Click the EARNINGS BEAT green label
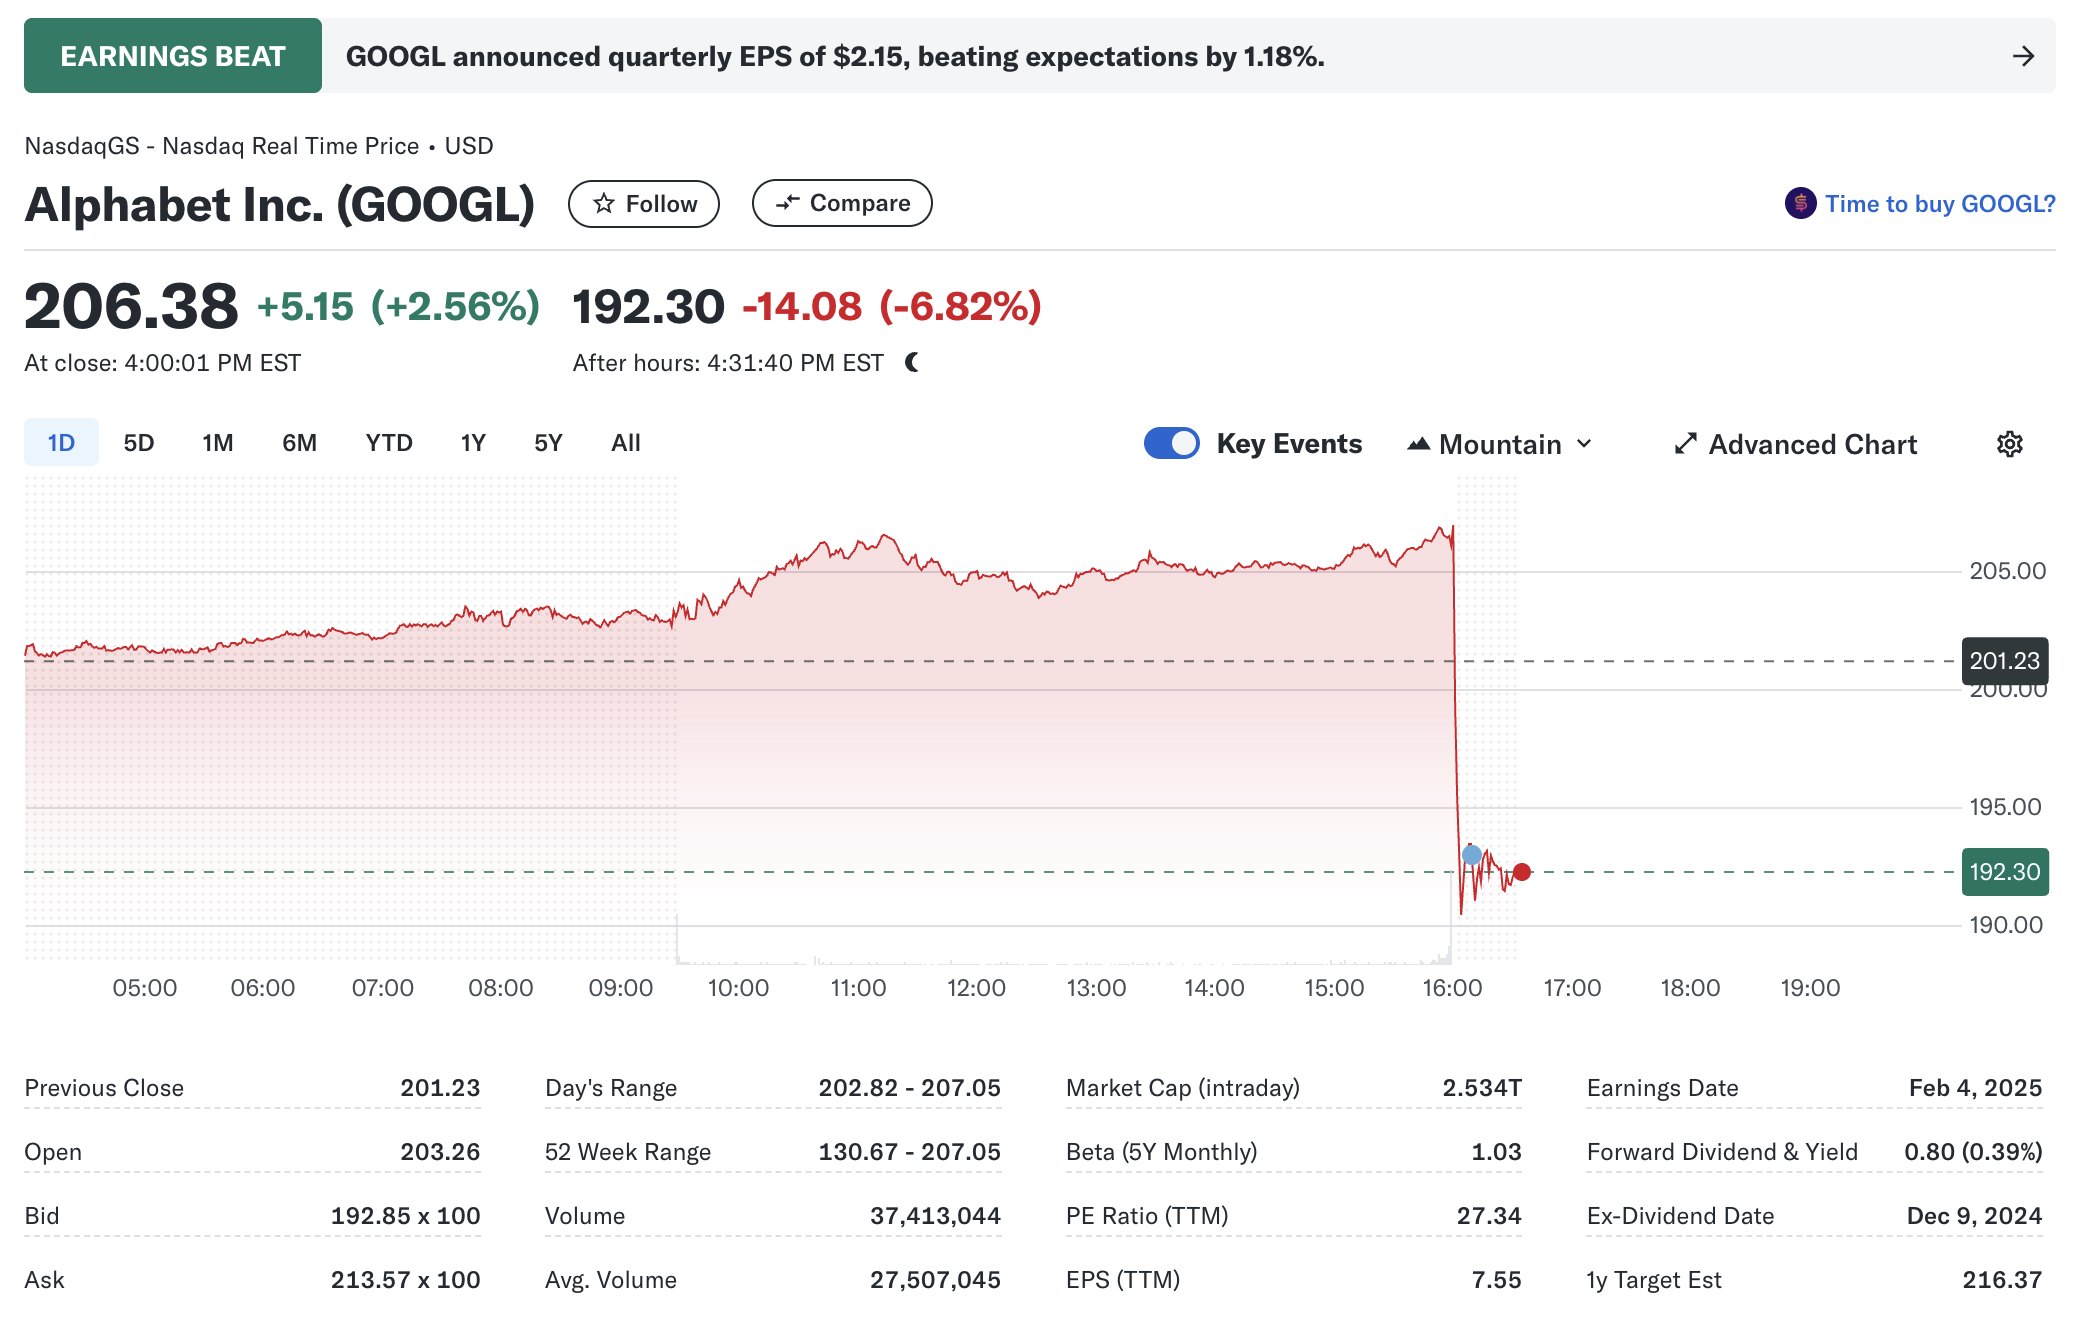Image resolution: width=2082 pixels, height=1318 pixels. [x=173, y=56]
